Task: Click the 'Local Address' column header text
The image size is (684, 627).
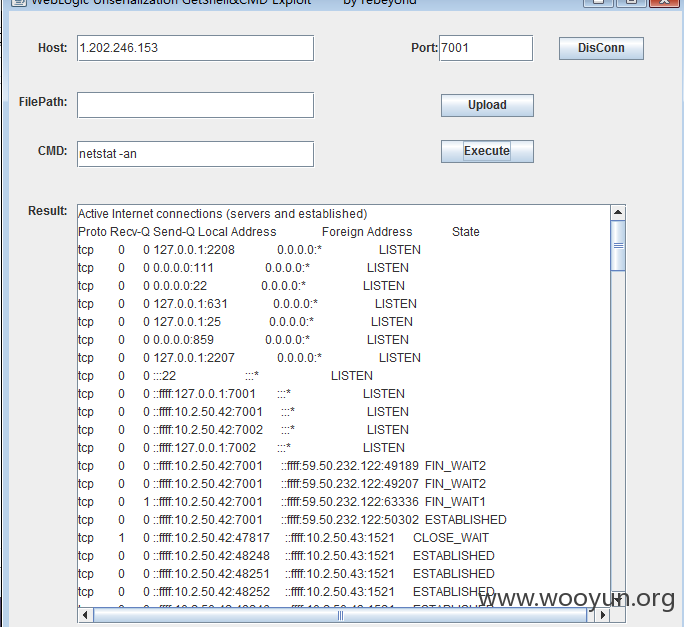Action: pos(237,232)
